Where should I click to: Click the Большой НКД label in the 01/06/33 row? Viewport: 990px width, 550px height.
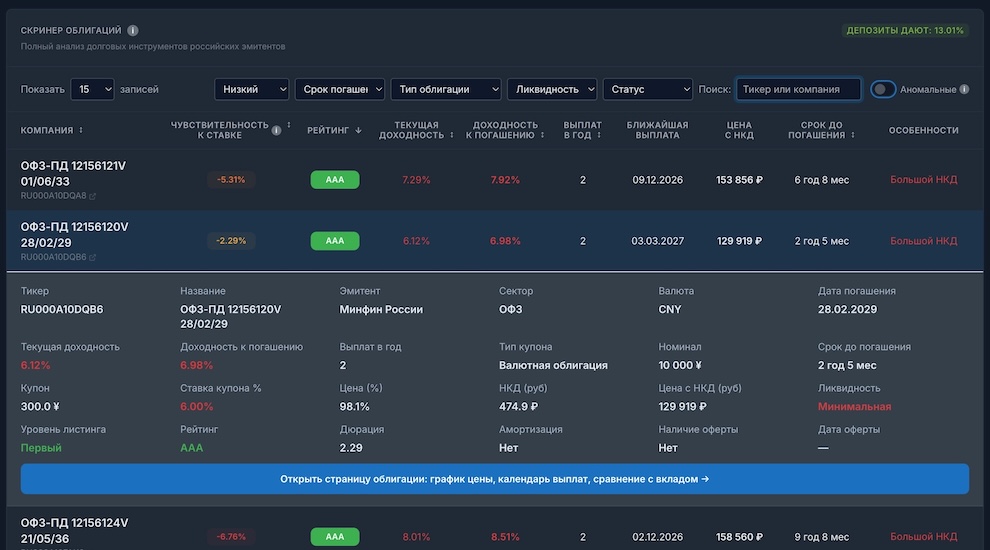924,180
